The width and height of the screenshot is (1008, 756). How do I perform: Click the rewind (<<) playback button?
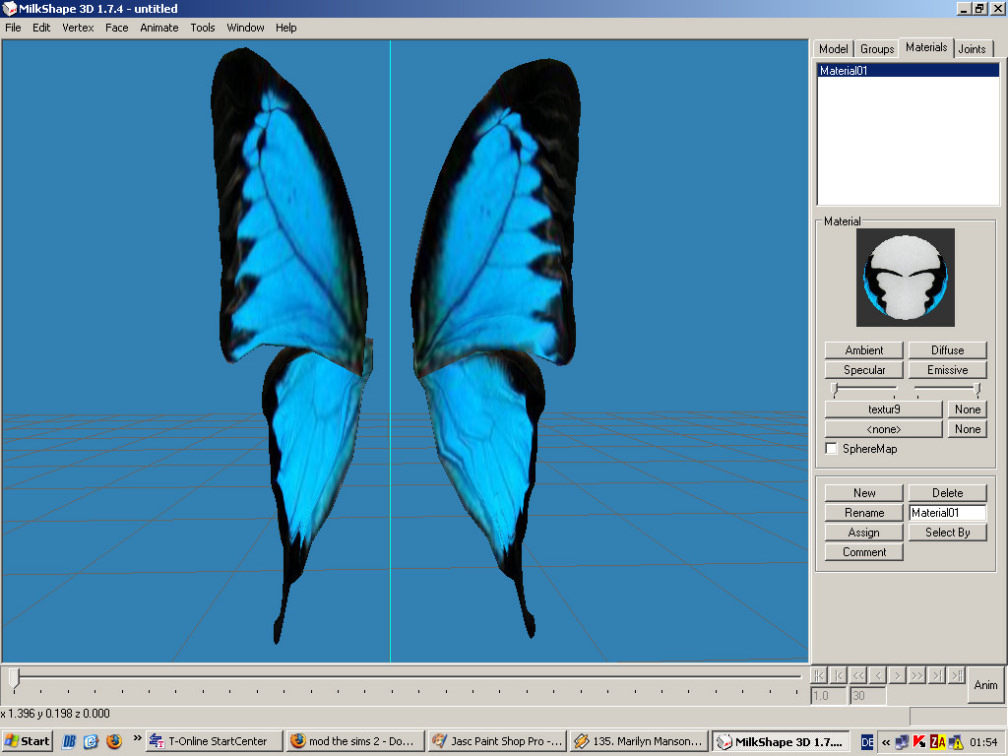point(858,675)
